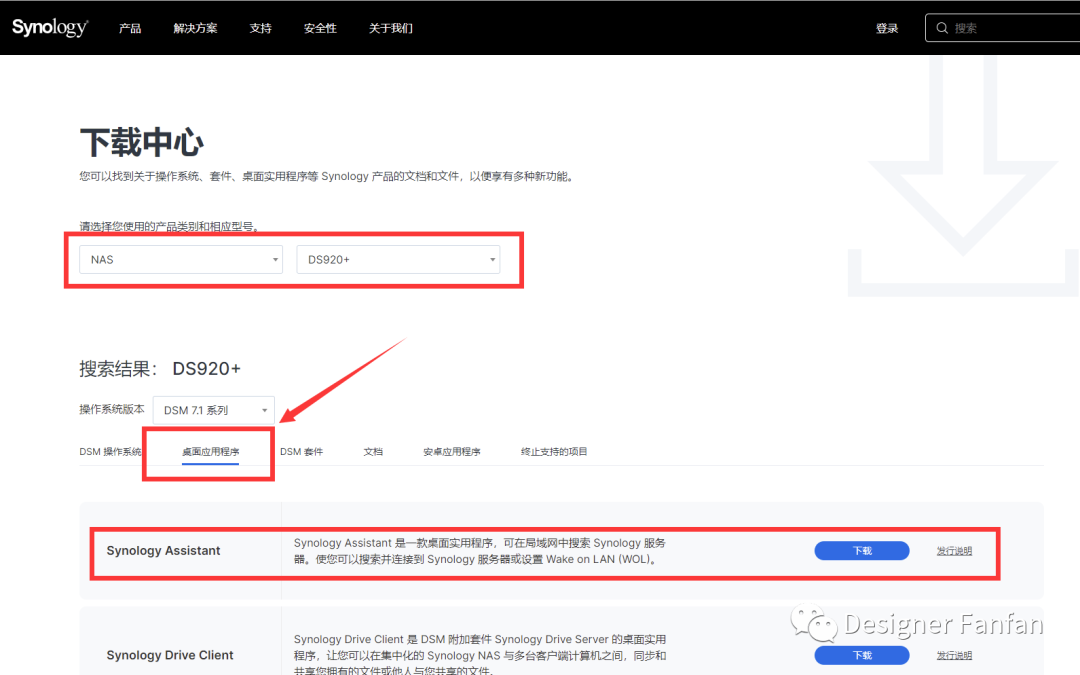This screenshot has height=675, width=1080.
Task: Open the 支持 menu
Action: [260, 28]
